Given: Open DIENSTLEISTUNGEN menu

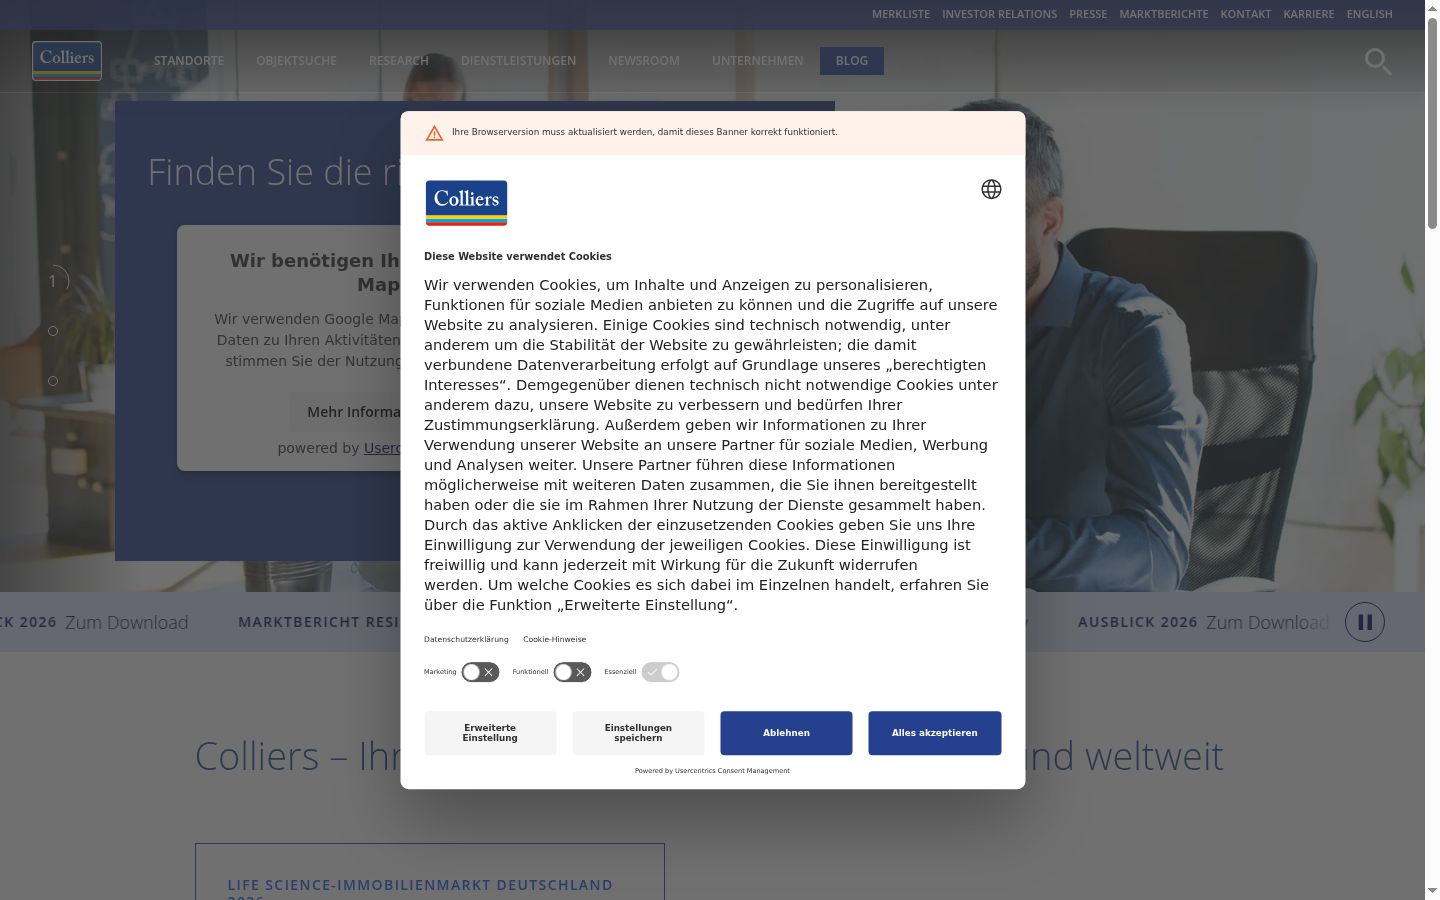Looking at the screenshot, I should tap(518, 61).
